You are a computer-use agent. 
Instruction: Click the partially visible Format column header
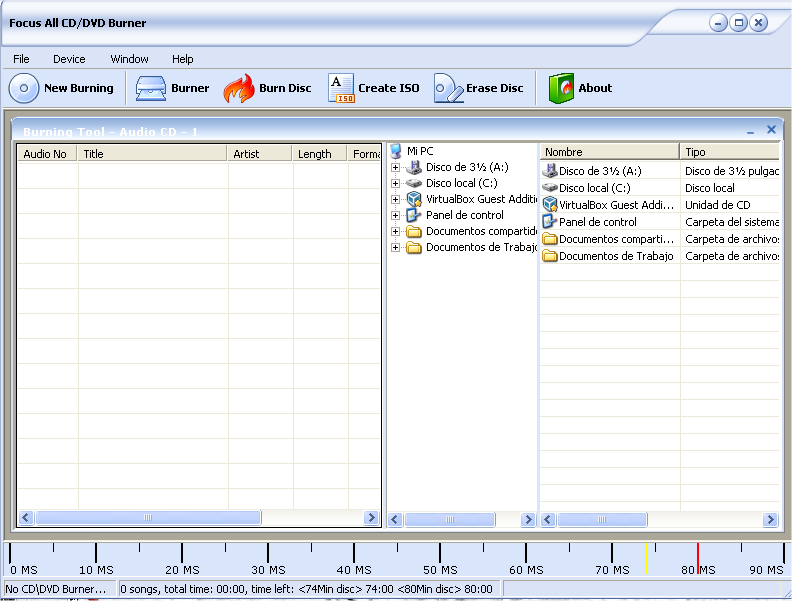point(364,154)
